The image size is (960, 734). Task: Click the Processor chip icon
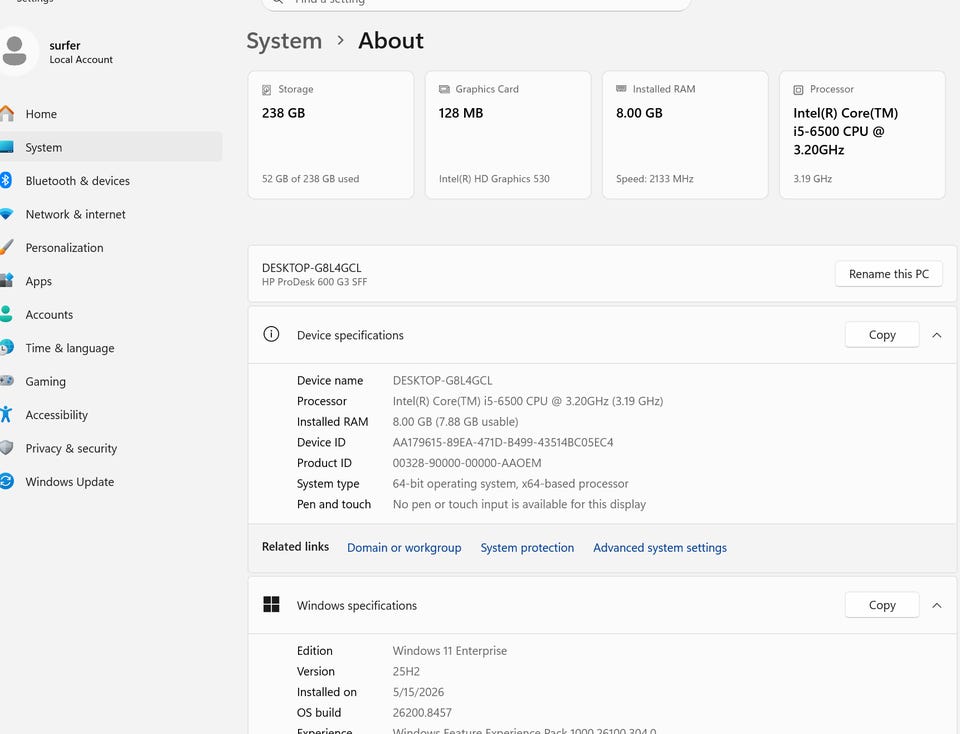(798, 89)
